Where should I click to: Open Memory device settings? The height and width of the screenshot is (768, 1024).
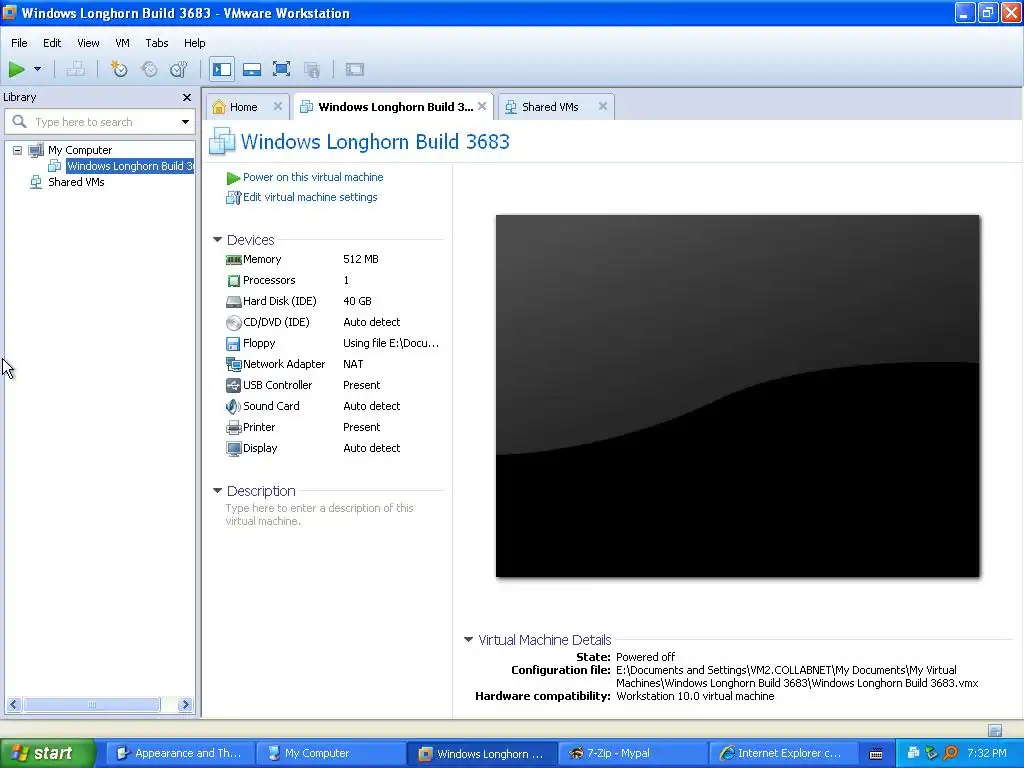tap(261, 259)
